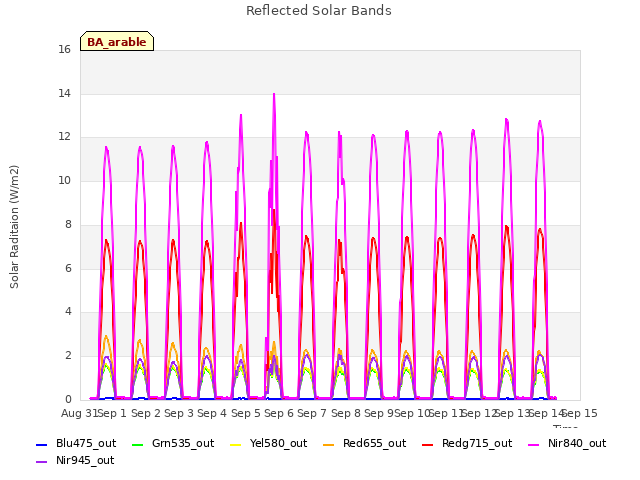Click the 6 y-axis tick label
Viewport: 640px width, 480px height.
pyautogui.click(x=68, y=268)
